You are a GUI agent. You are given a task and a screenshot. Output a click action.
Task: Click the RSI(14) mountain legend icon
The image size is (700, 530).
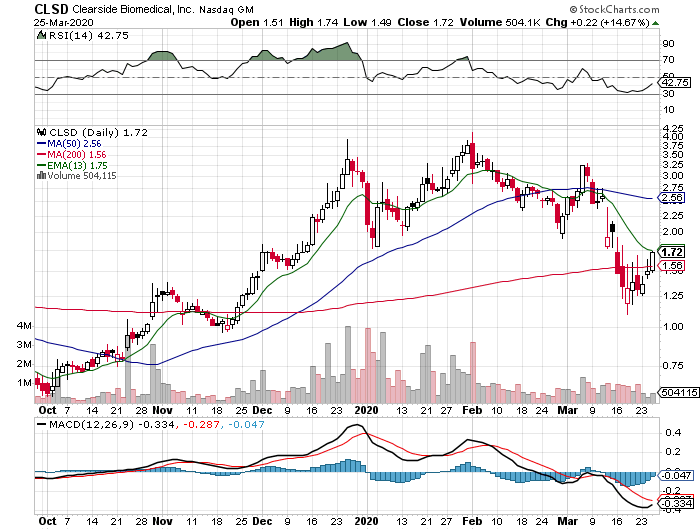pyautogui.click(x=41, y=34)
